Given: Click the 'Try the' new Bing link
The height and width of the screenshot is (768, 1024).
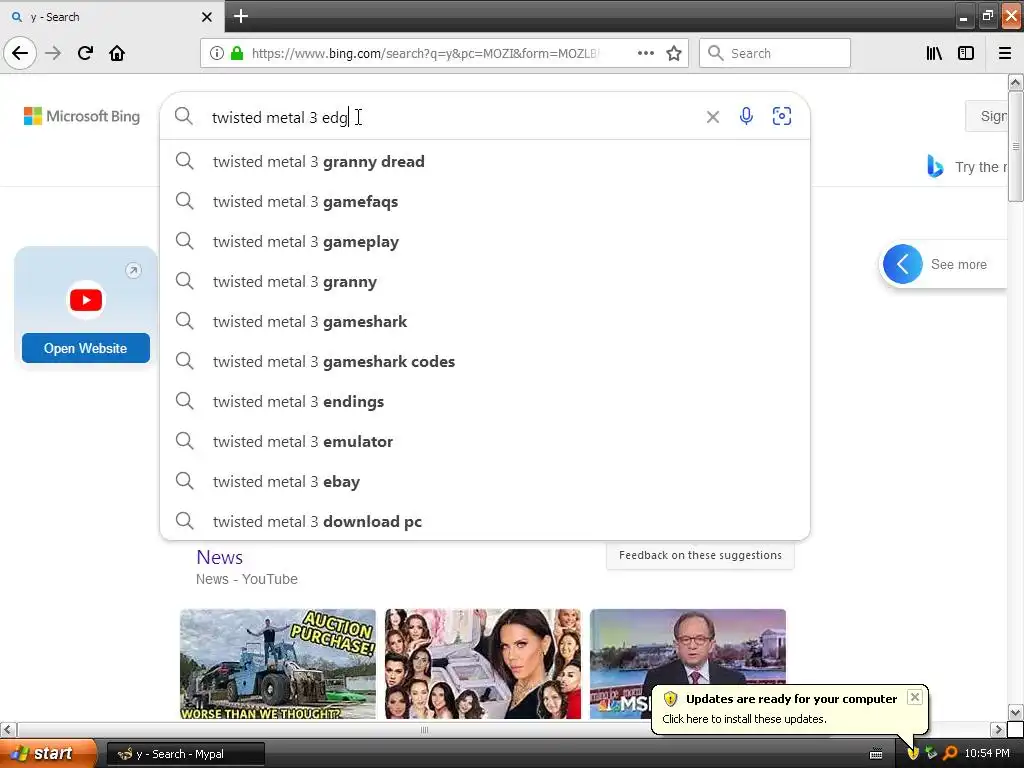Looking at the screenshot, I should point(980,167).
